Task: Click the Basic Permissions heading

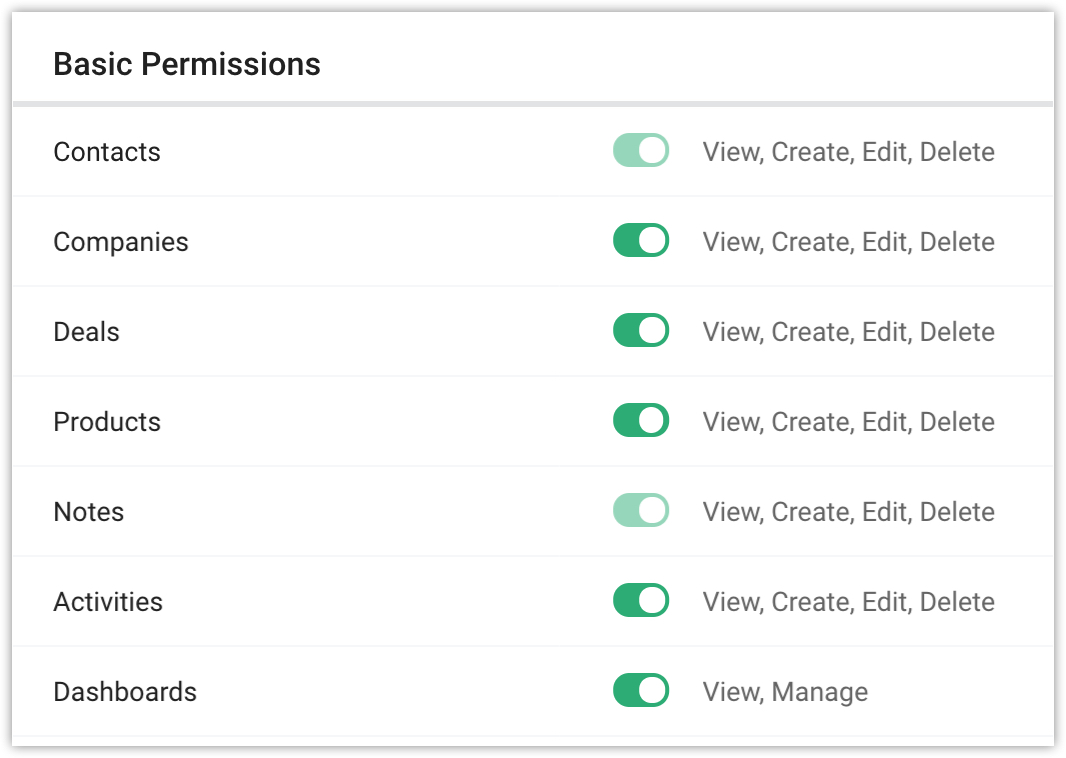Action: tap(187, 64)
